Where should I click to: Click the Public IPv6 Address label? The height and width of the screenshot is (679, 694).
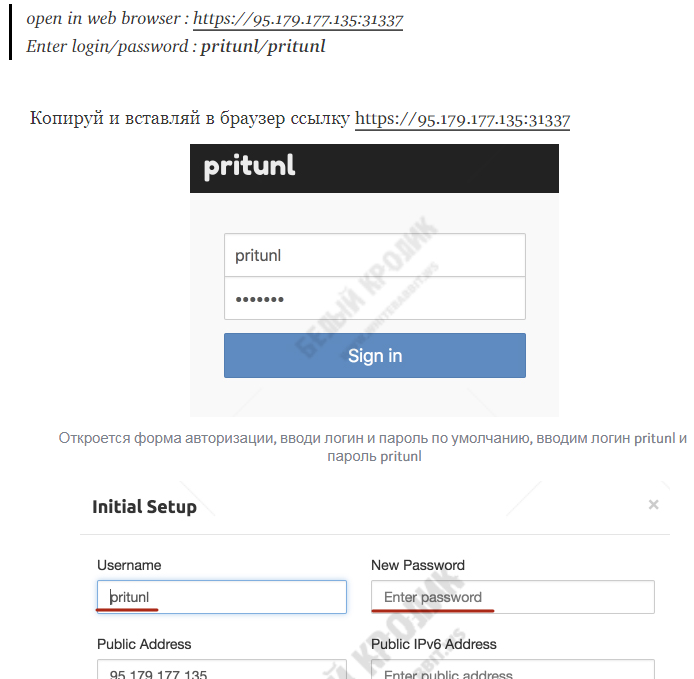(434, 644)
